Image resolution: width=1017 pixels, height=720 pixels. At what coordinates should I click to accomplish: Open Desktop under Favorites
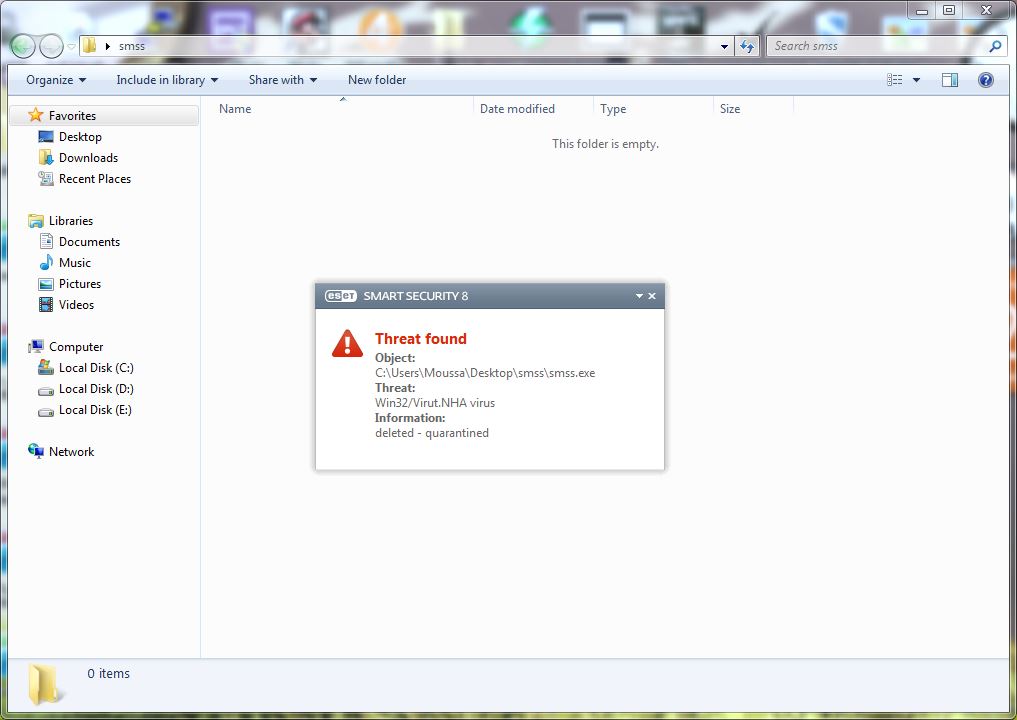pyautogui.click(x=80, y=137)
